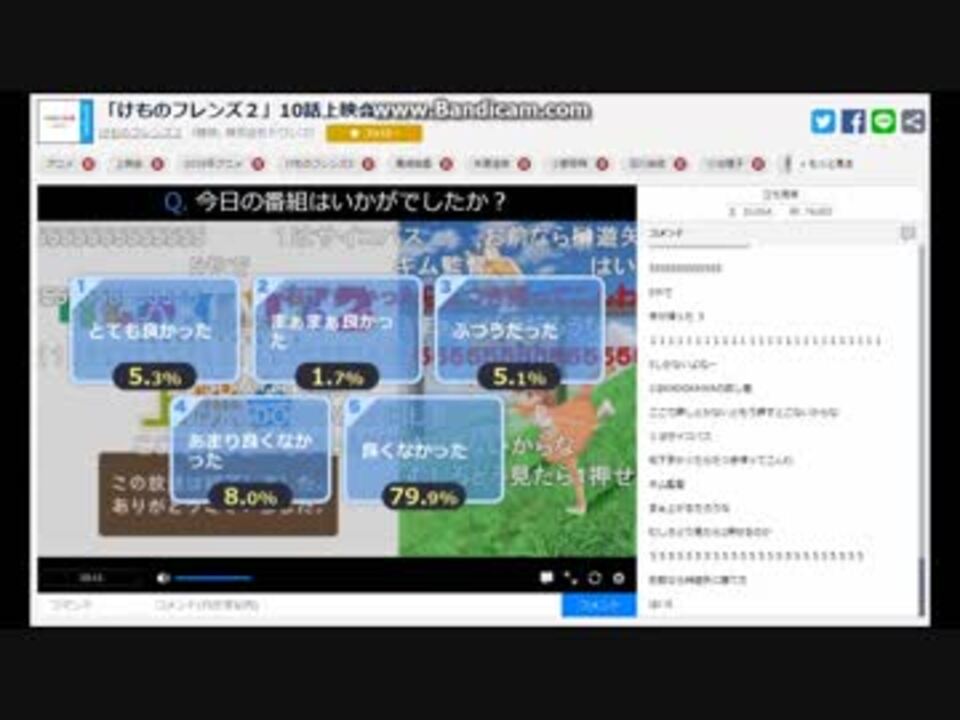Use the comment list scrollbar
The height and width of the screenshot is (720, 960).
(x=920, y=587)
